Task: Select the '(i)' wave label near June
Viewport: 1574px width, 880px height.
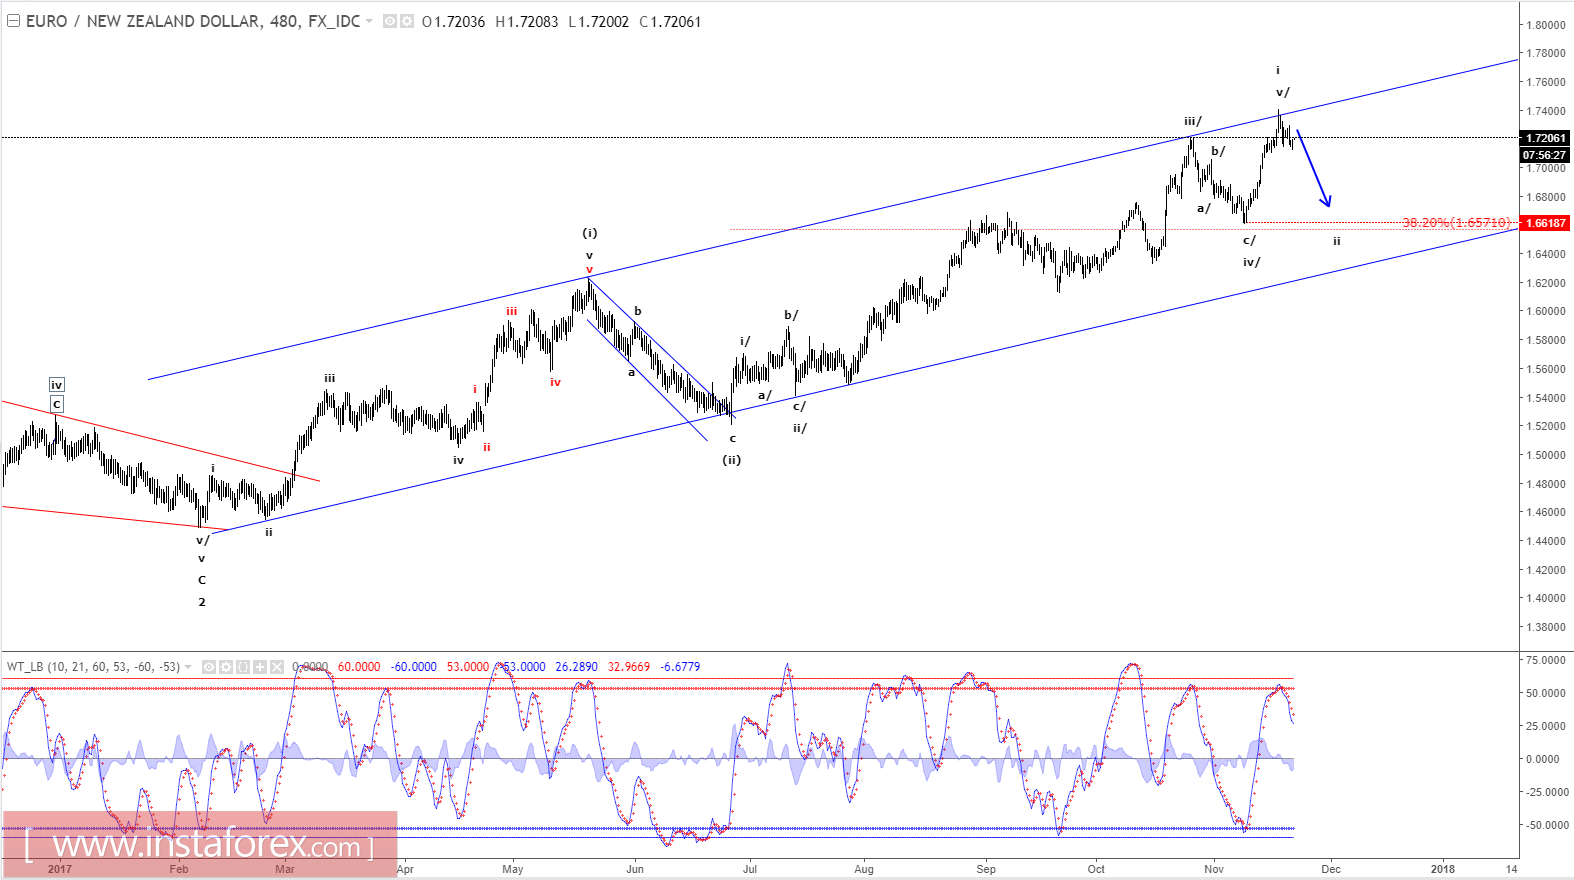Action: [x=590, y=233]
